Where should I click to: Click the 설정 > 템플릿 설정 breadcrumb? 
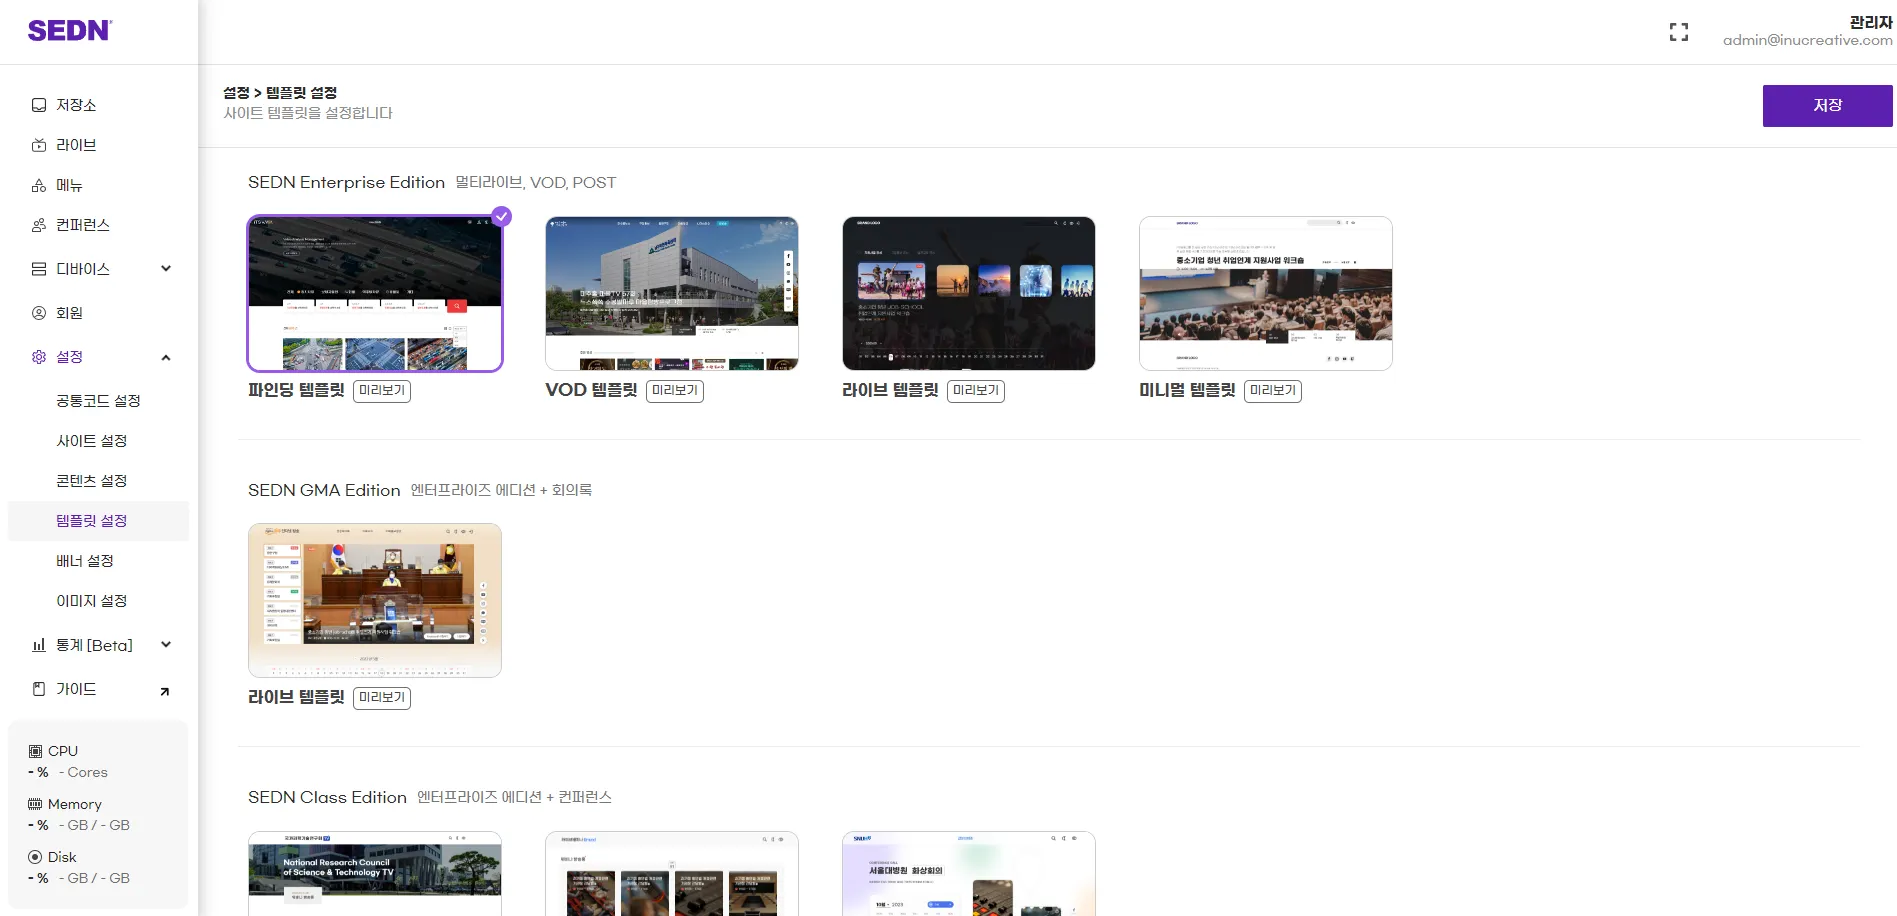(x=280, y=93)
